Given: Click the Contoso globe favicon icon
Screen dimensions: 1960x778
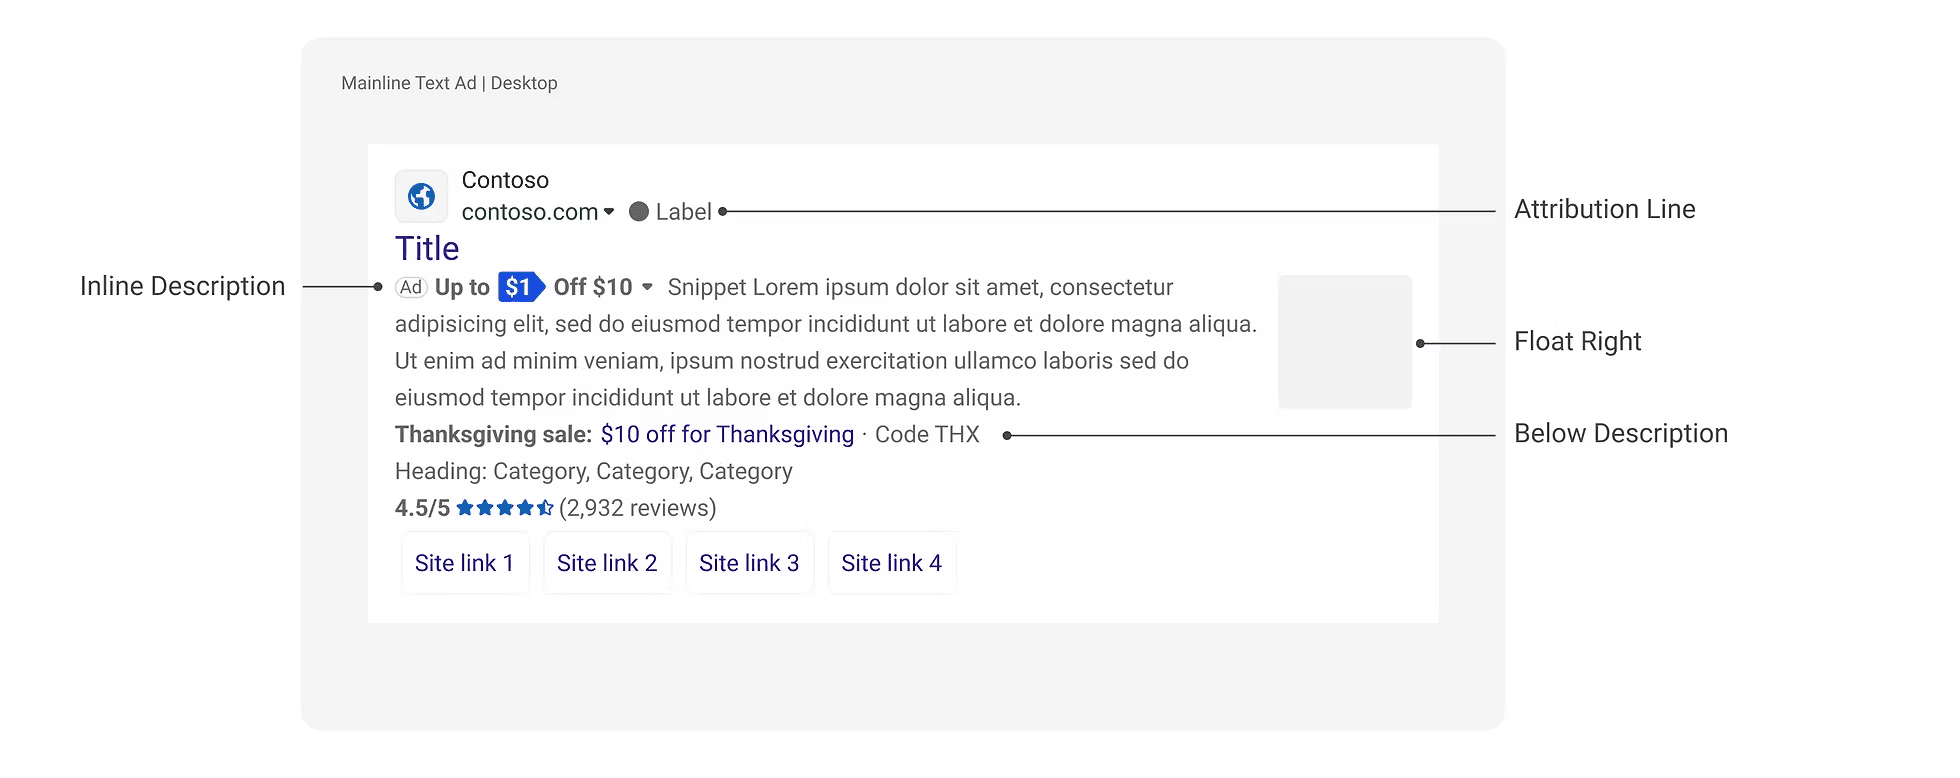Looking at the screenshot, I should (x=421, y=196).
